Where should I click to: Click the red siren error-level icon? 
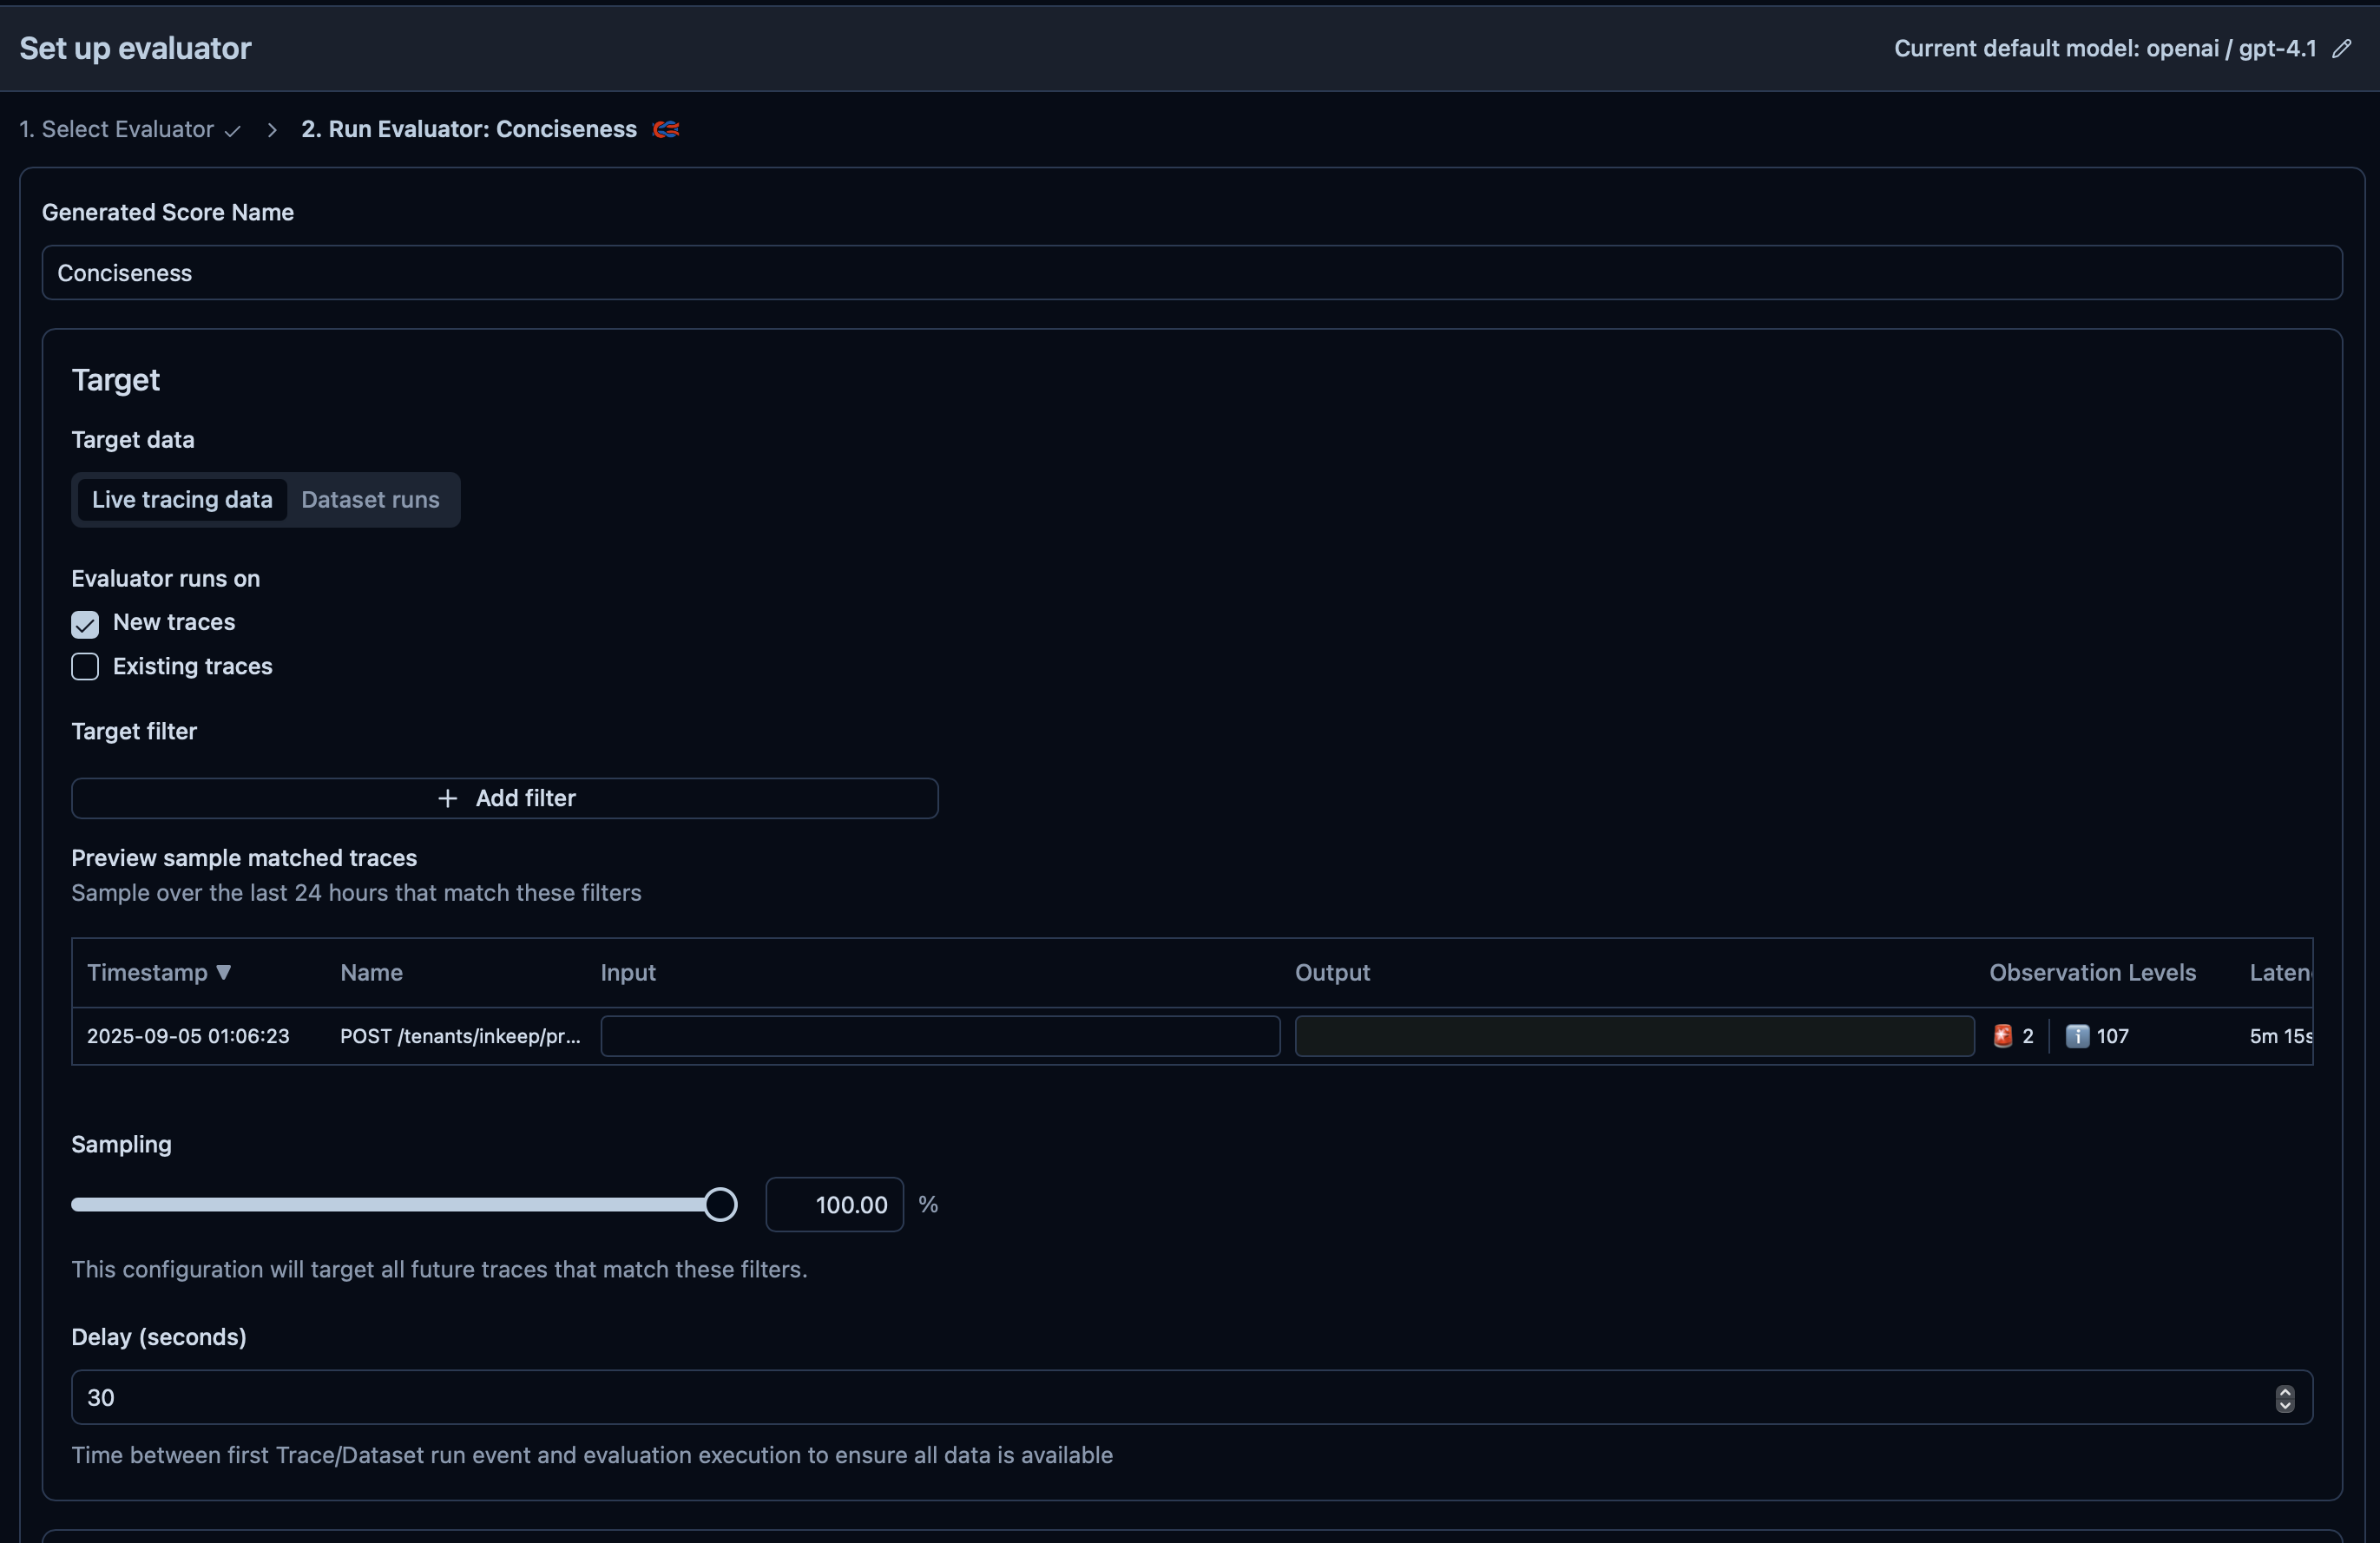coord(2002,1036)
